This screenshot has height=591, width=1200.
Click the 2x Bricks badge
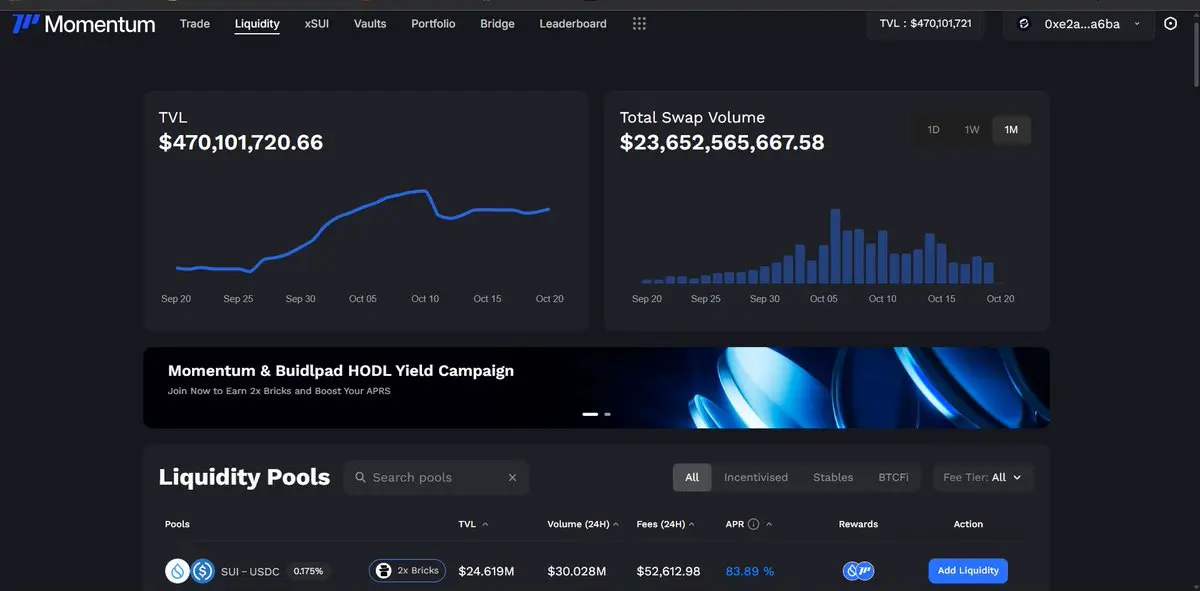pos(405,571)
